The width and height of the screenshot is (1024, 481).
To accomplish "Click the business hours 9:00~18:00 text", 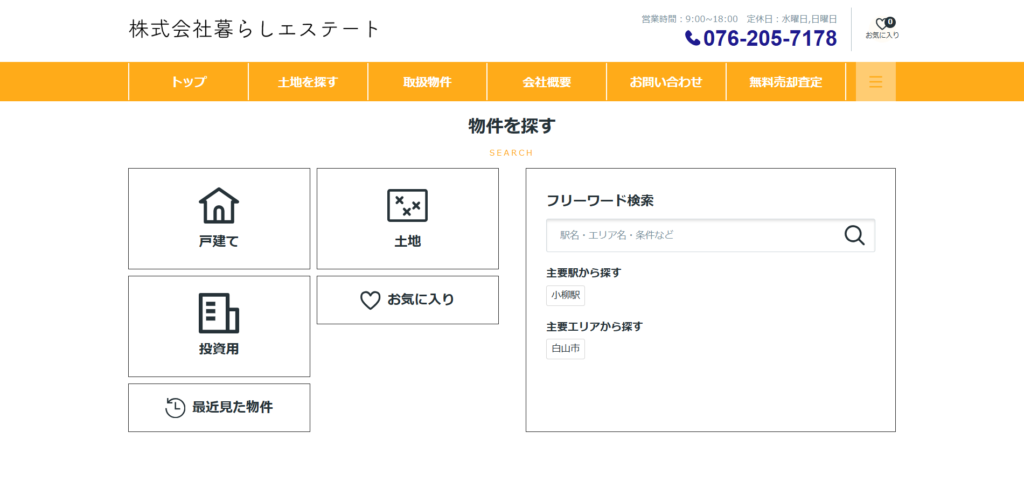I will click(x=690, y=19).
